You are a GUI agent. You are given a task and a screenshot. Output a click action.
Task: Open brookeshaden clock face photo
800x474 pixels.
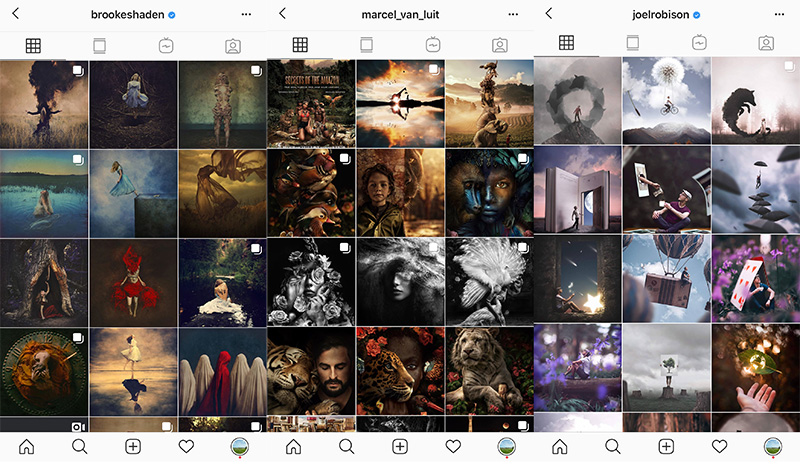[x=44, y=372]
